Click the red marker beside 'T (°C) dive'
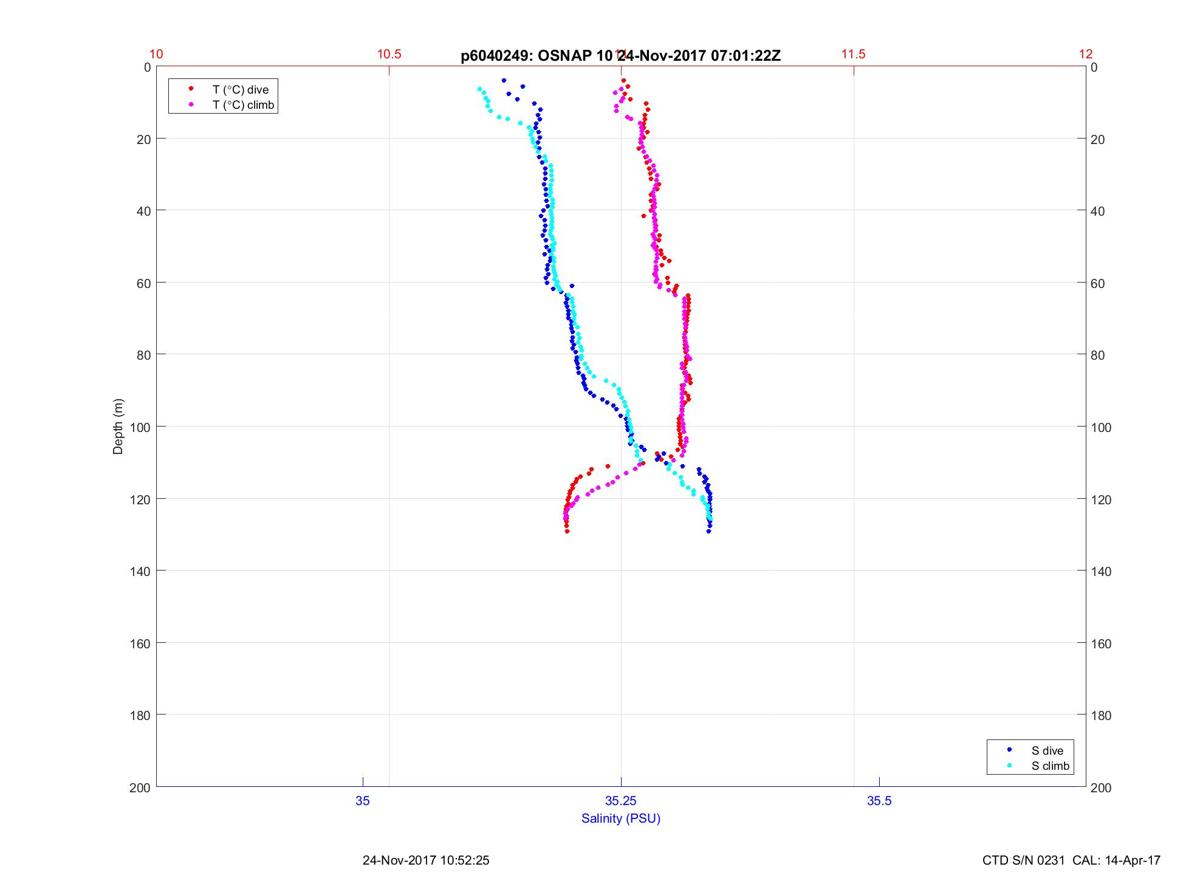This screenshot has width=1200, height=885. [191, 88]
